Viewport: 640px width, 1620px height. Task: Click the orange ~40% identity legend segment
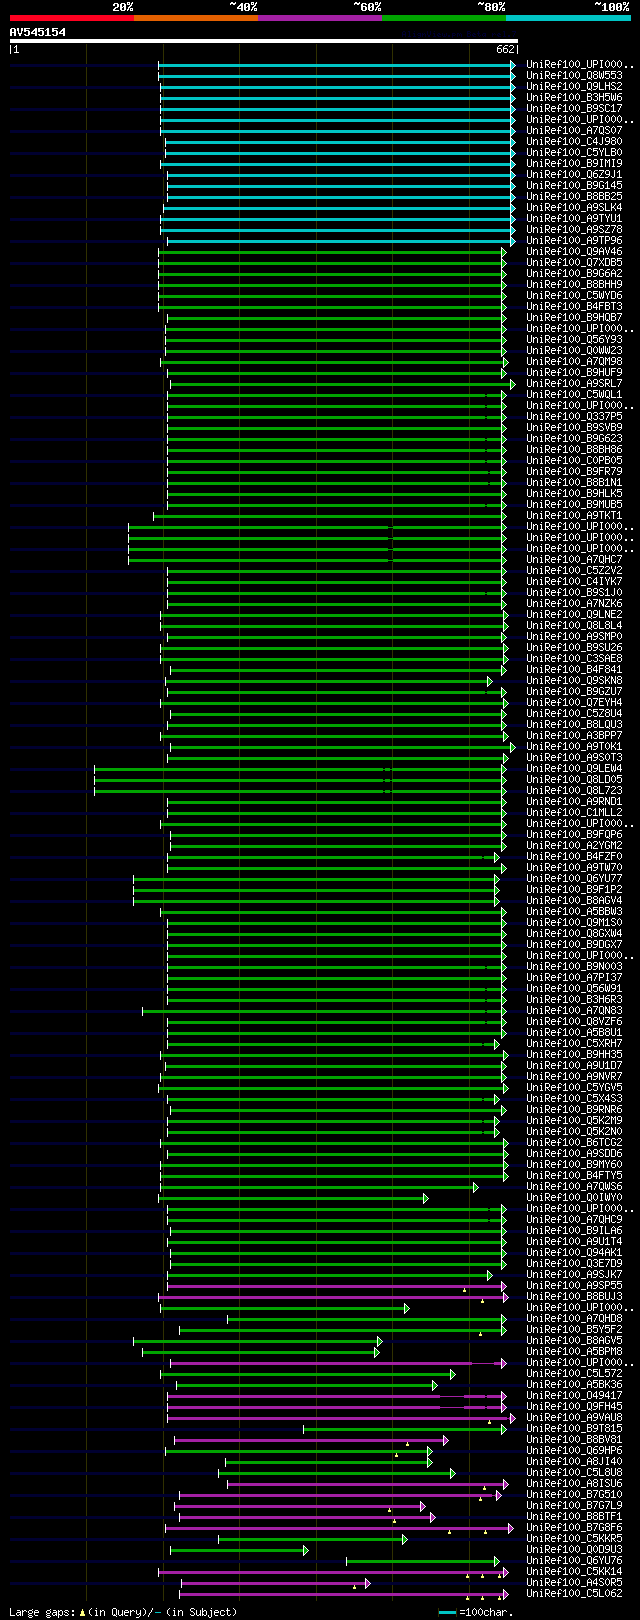[x=196, y=18]
